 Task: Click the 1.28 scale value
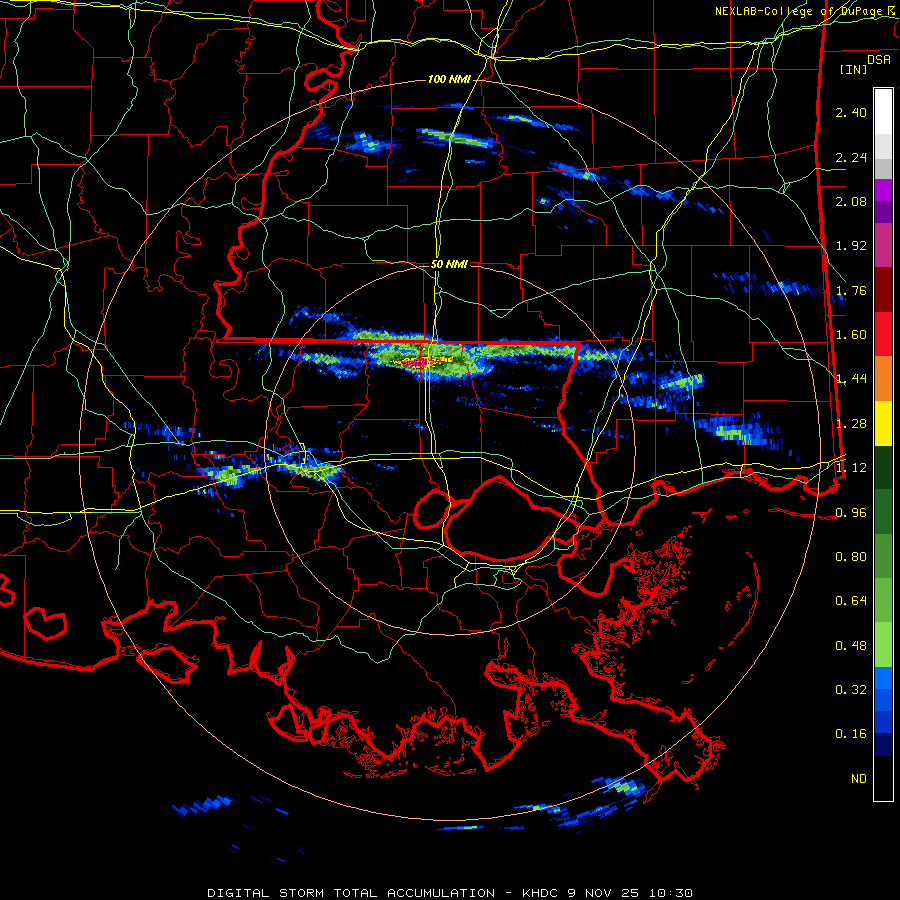851,424
